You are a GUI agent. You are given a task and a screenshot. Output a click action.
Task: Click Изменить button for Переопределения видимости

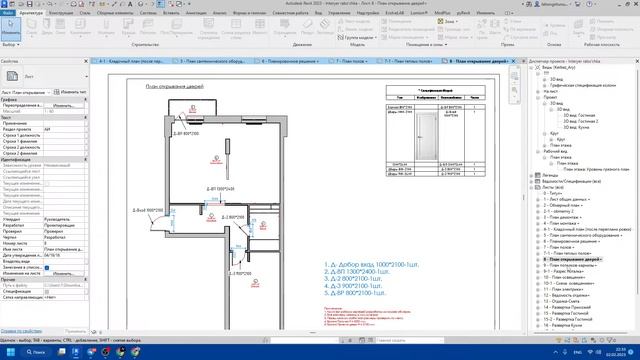[x=64, y=105]
